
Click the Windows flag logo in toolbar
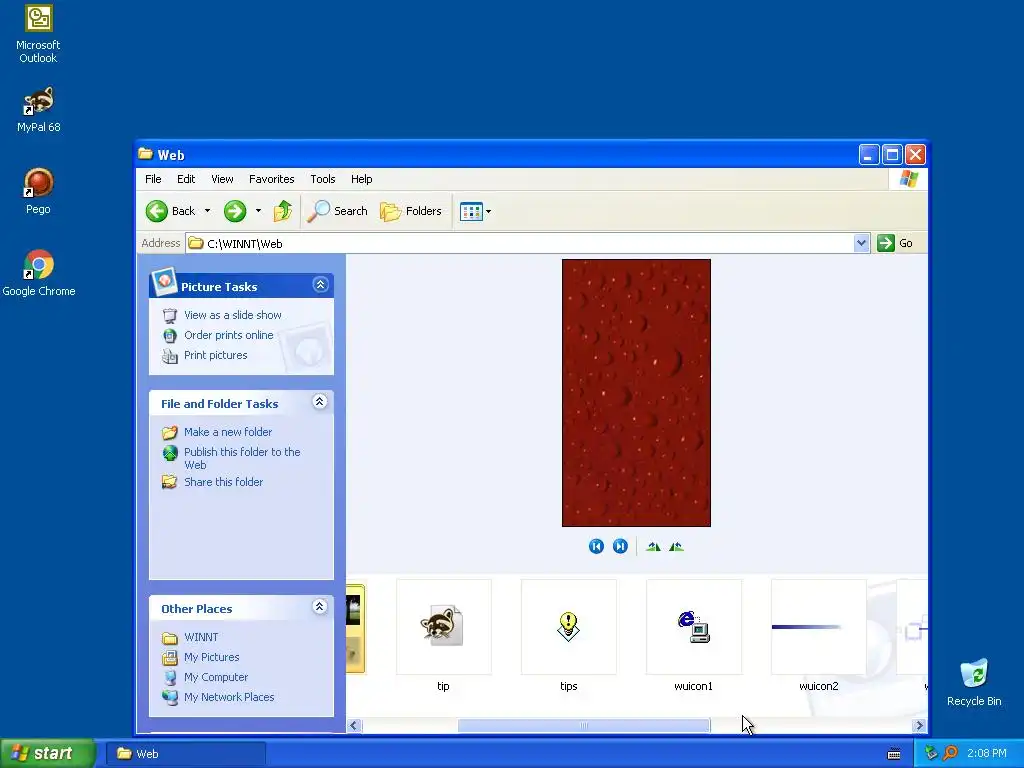click(x=908, y=179)
